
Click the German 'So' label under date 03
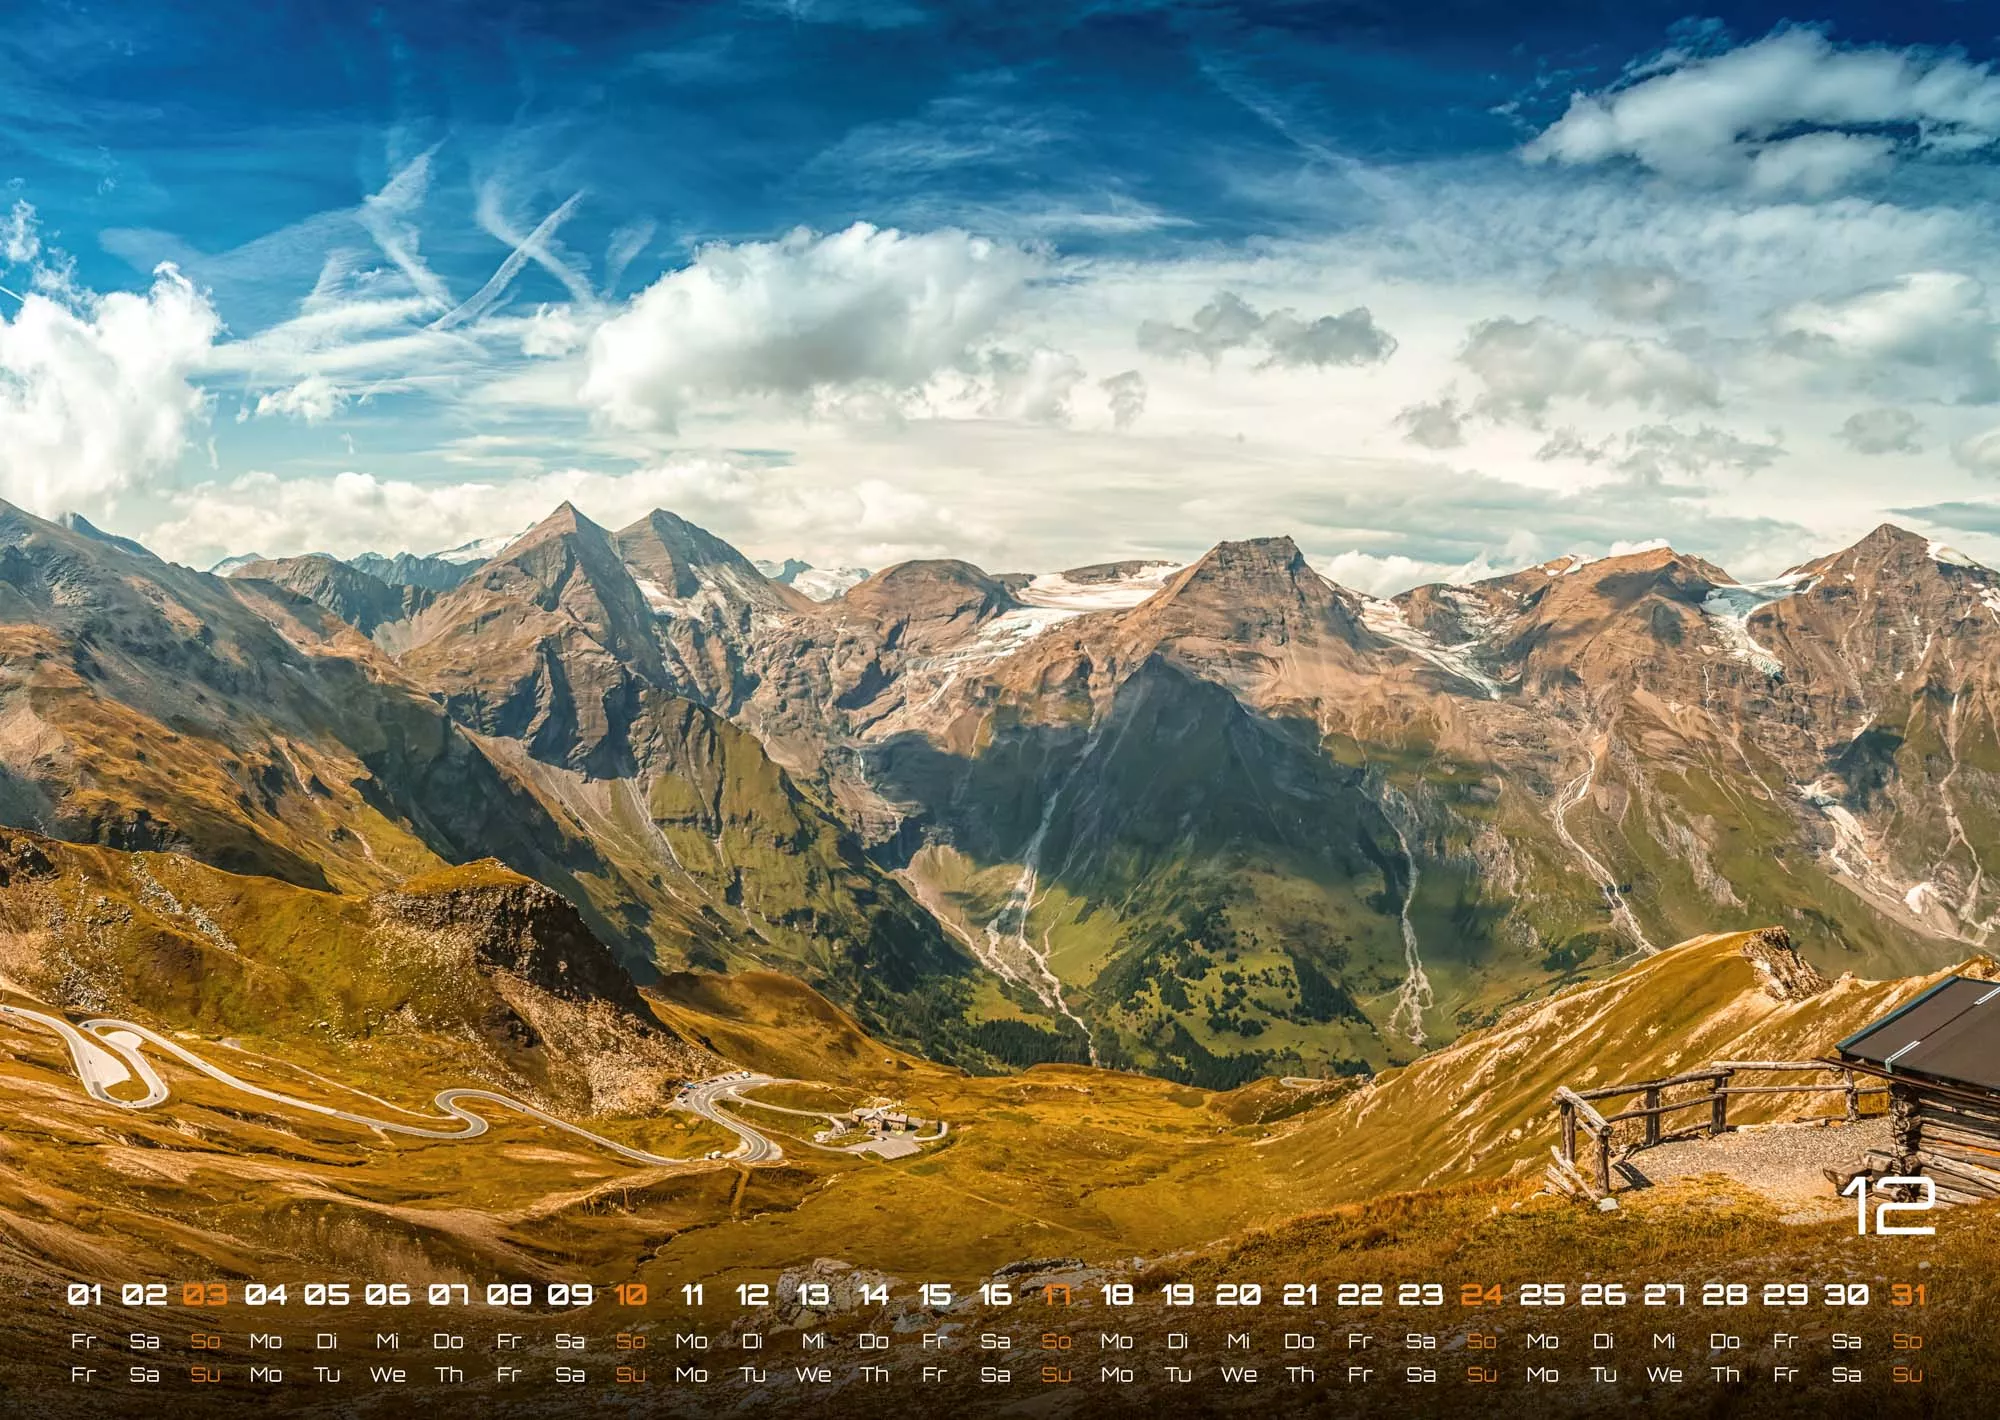pyautogui.click(x=206, y=1341)
